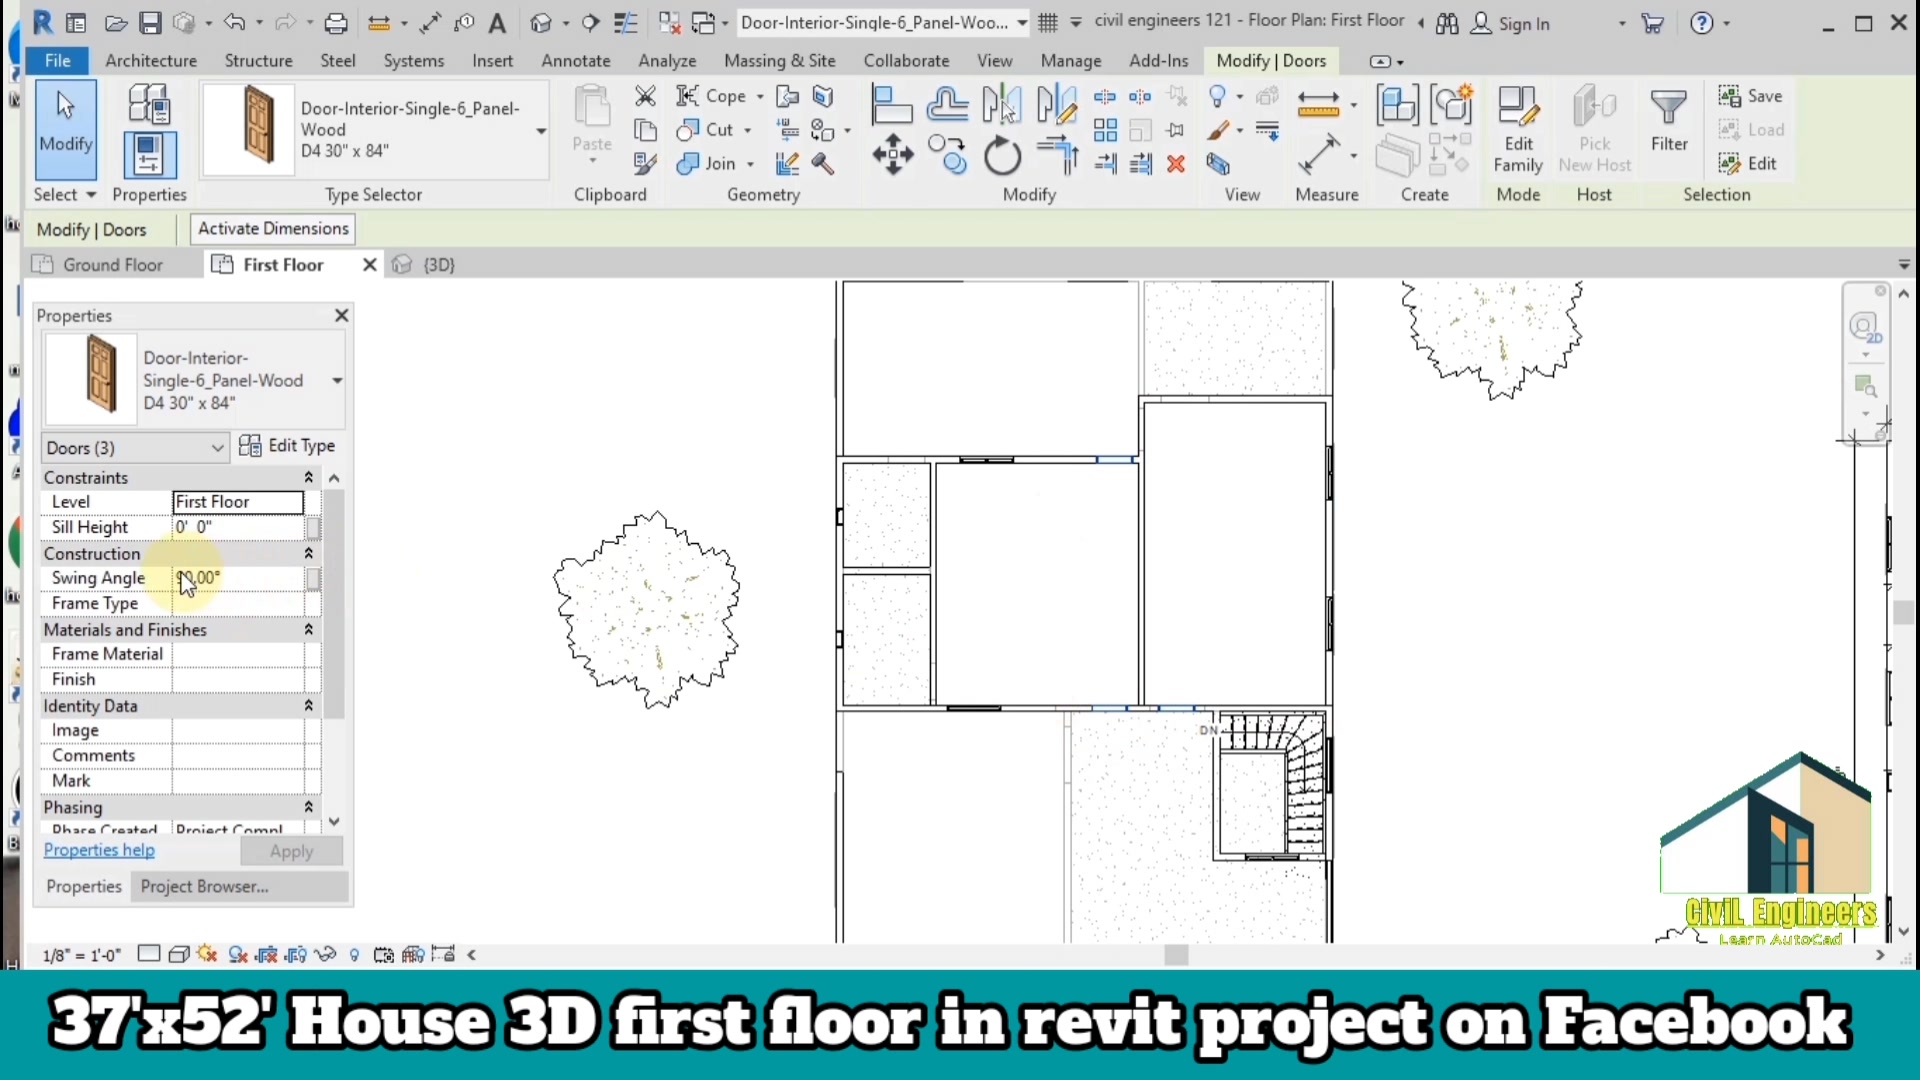The width and height of the screenshot is (1920, 1080).
Task: Open the Doors (3) filter dropdown
Action: coord(135,448)
